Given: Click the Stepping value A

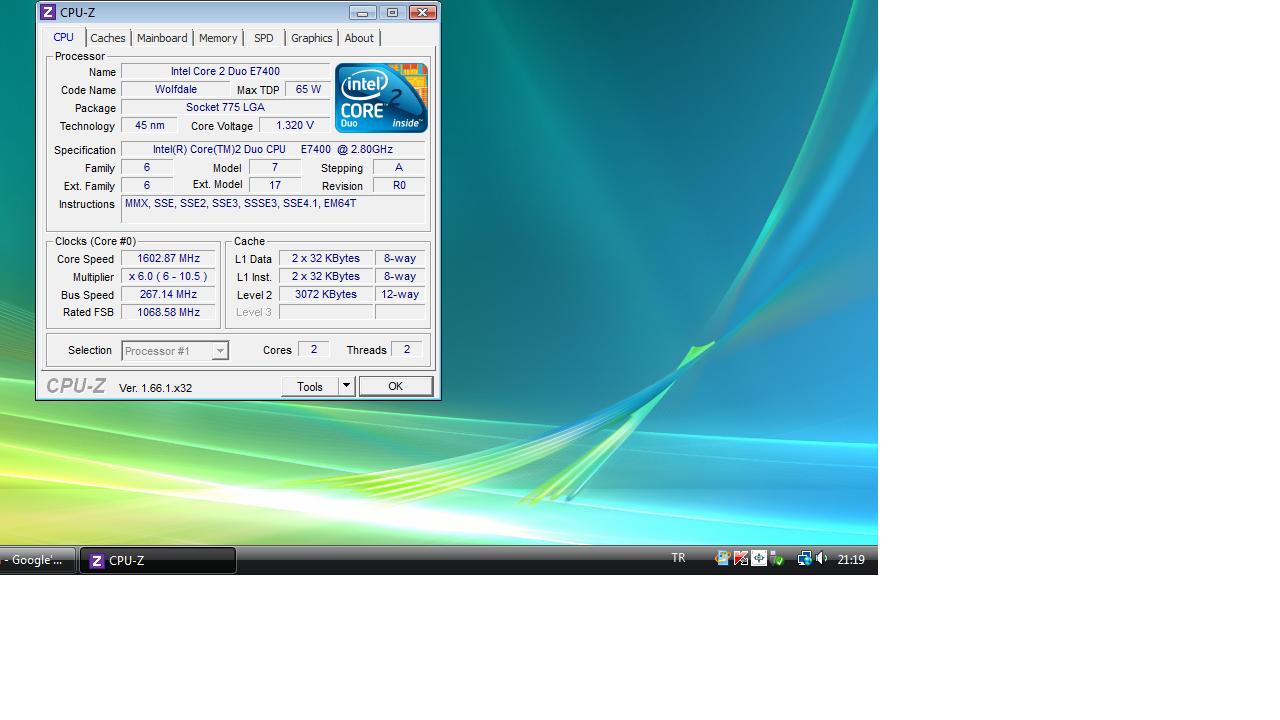Looking at the screenshot, I should (399, 168).
